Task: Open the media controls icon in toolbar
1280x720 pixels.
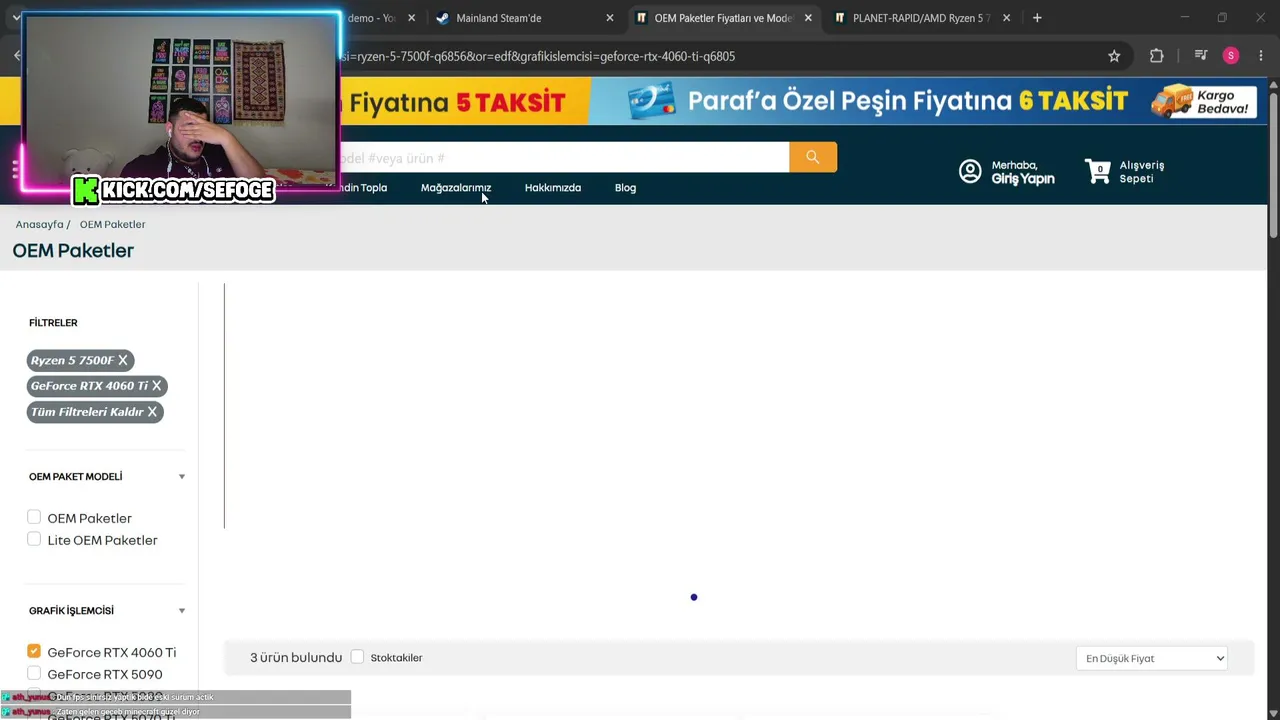Action: (1201, 56)
